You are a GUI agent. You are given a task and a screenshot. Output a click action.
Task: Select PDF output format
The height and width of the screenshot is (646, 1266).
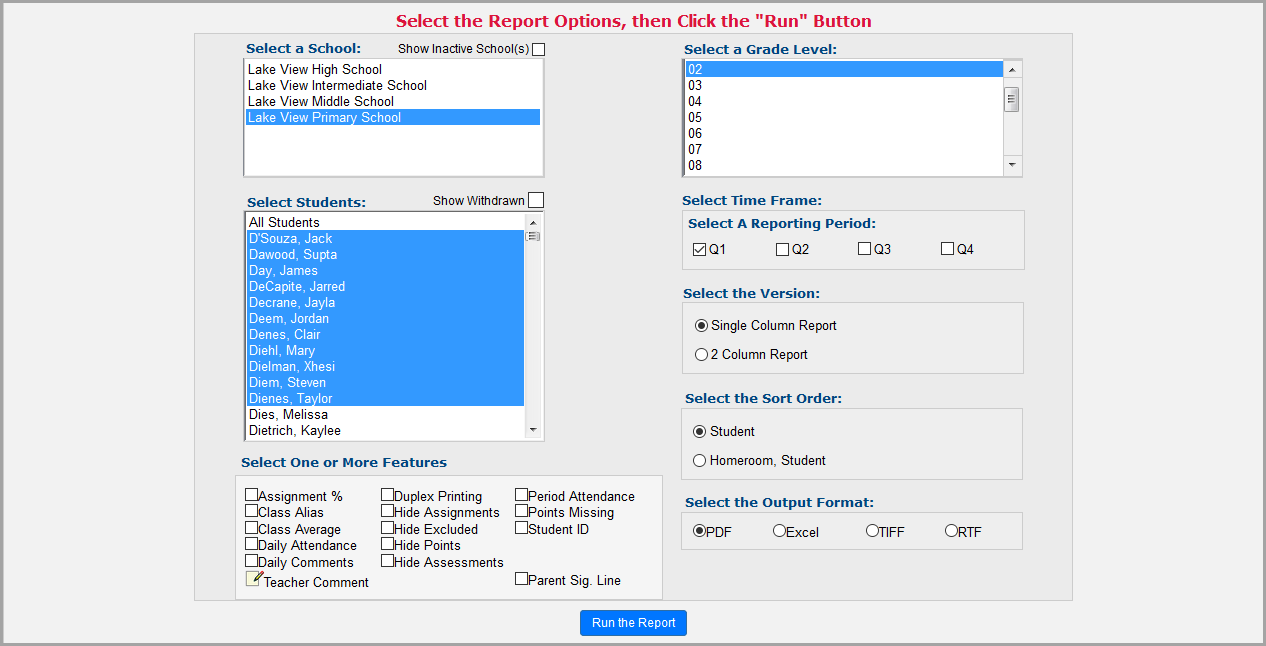(x=699, y=531)
